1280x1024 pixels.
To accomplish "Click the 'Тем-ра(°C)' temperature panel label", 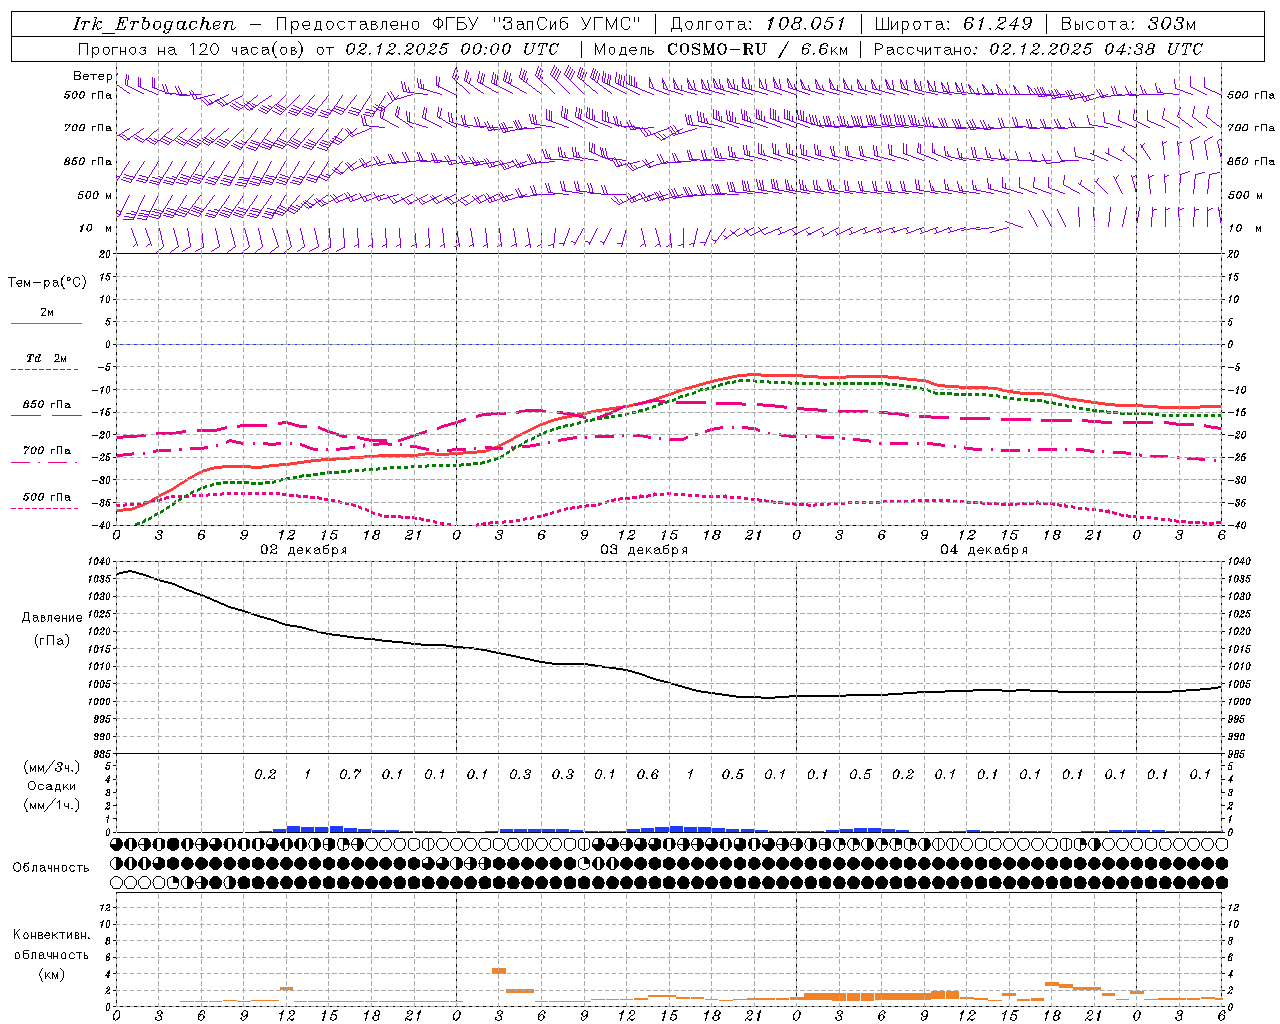I will (47, 283).
